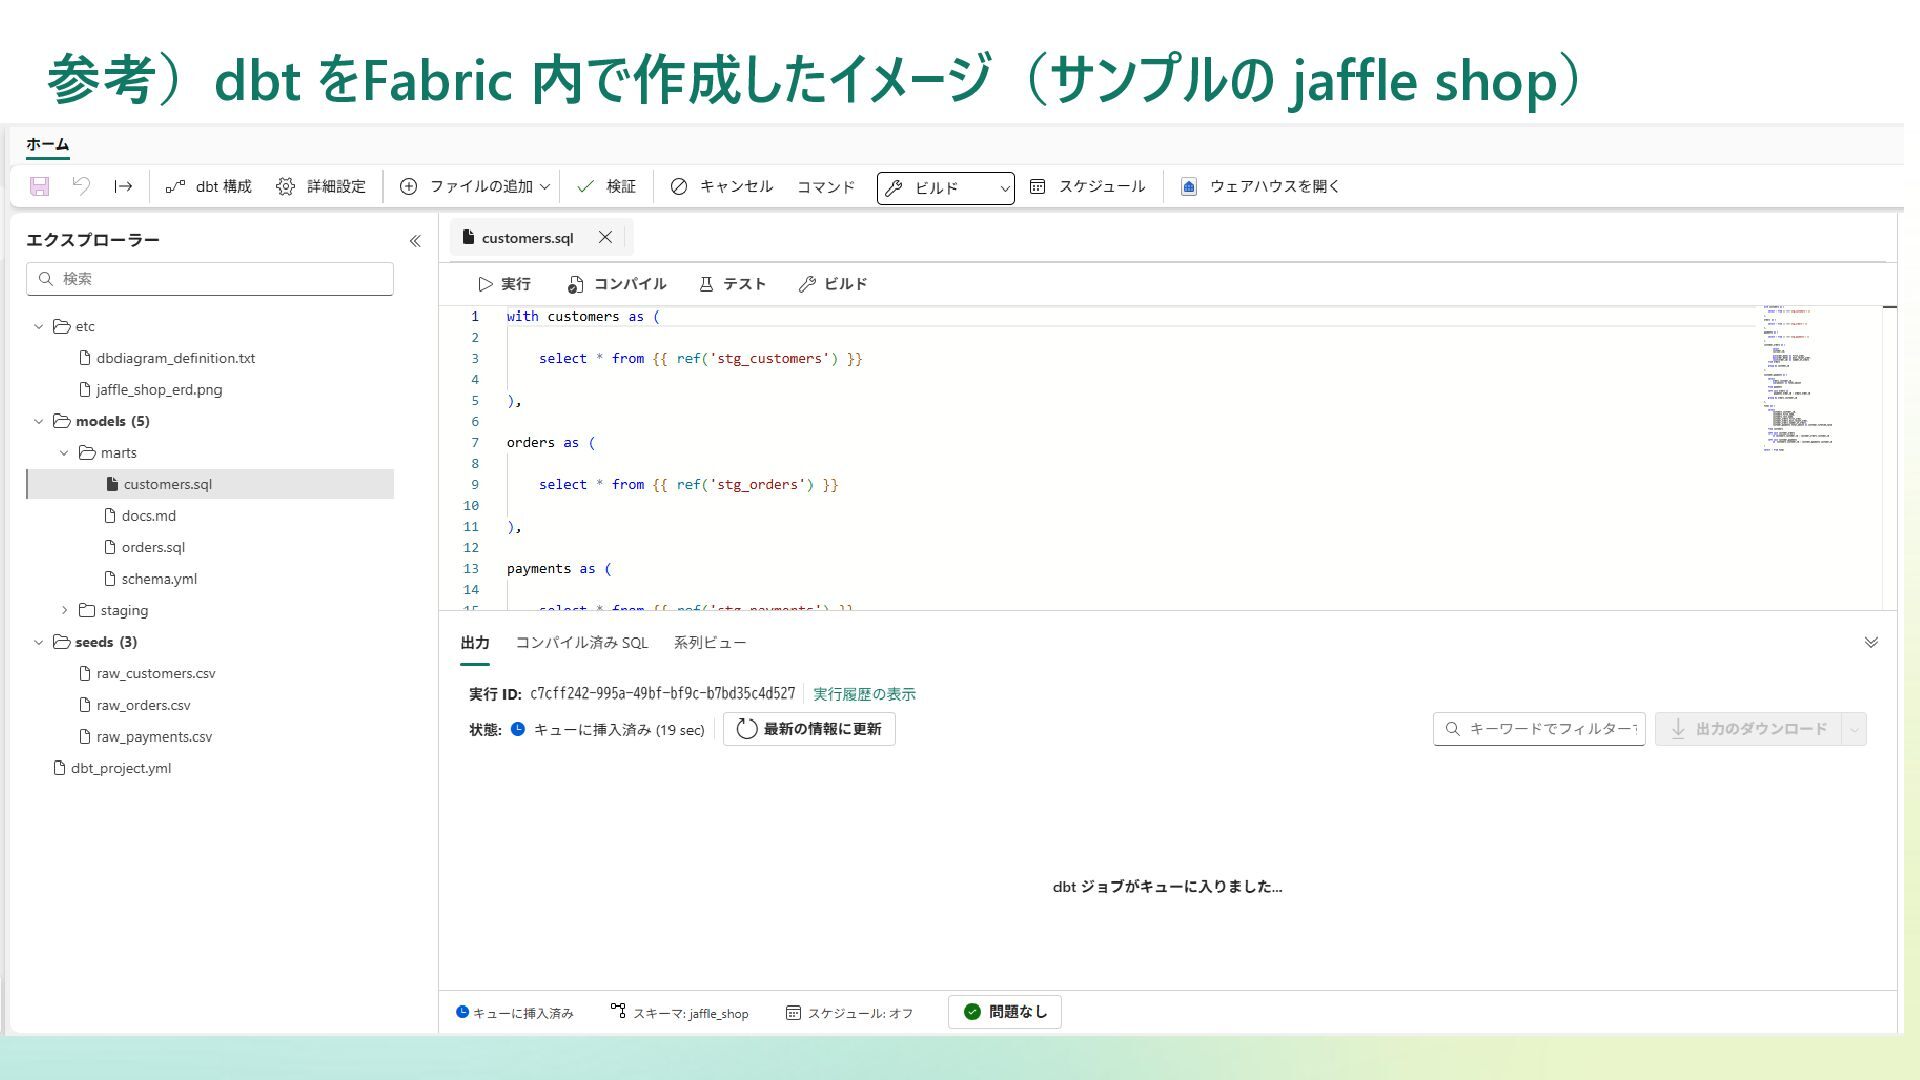1920x1080 pixels.
Task: Open raw_orders.csv seed file
Action: coord(135,706)
